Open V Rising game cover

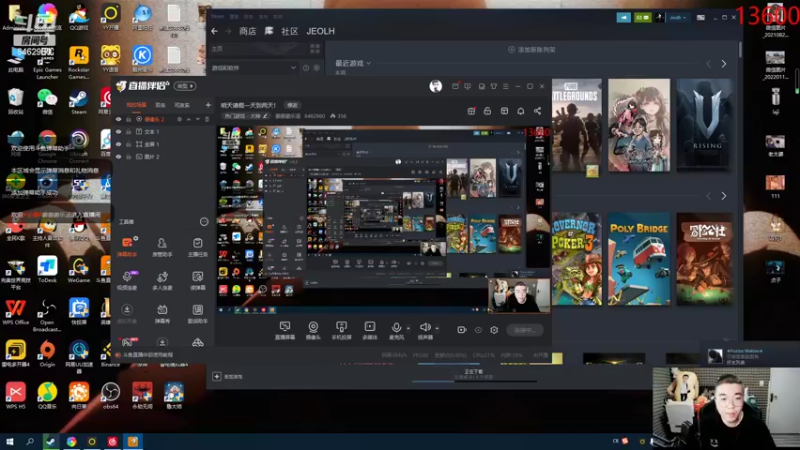coord(705,125)
